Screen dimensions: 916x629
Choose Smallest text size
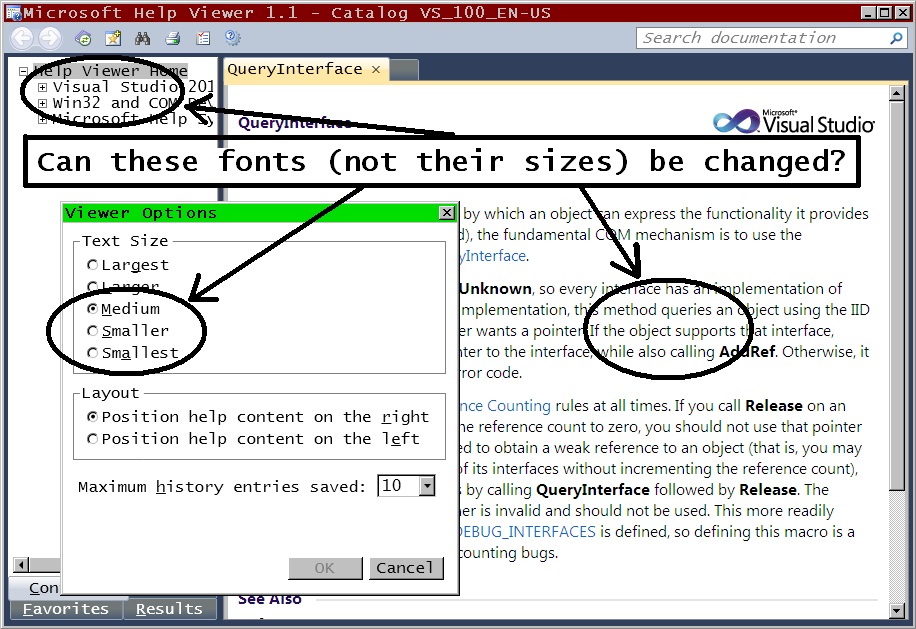tap(92, 352)
